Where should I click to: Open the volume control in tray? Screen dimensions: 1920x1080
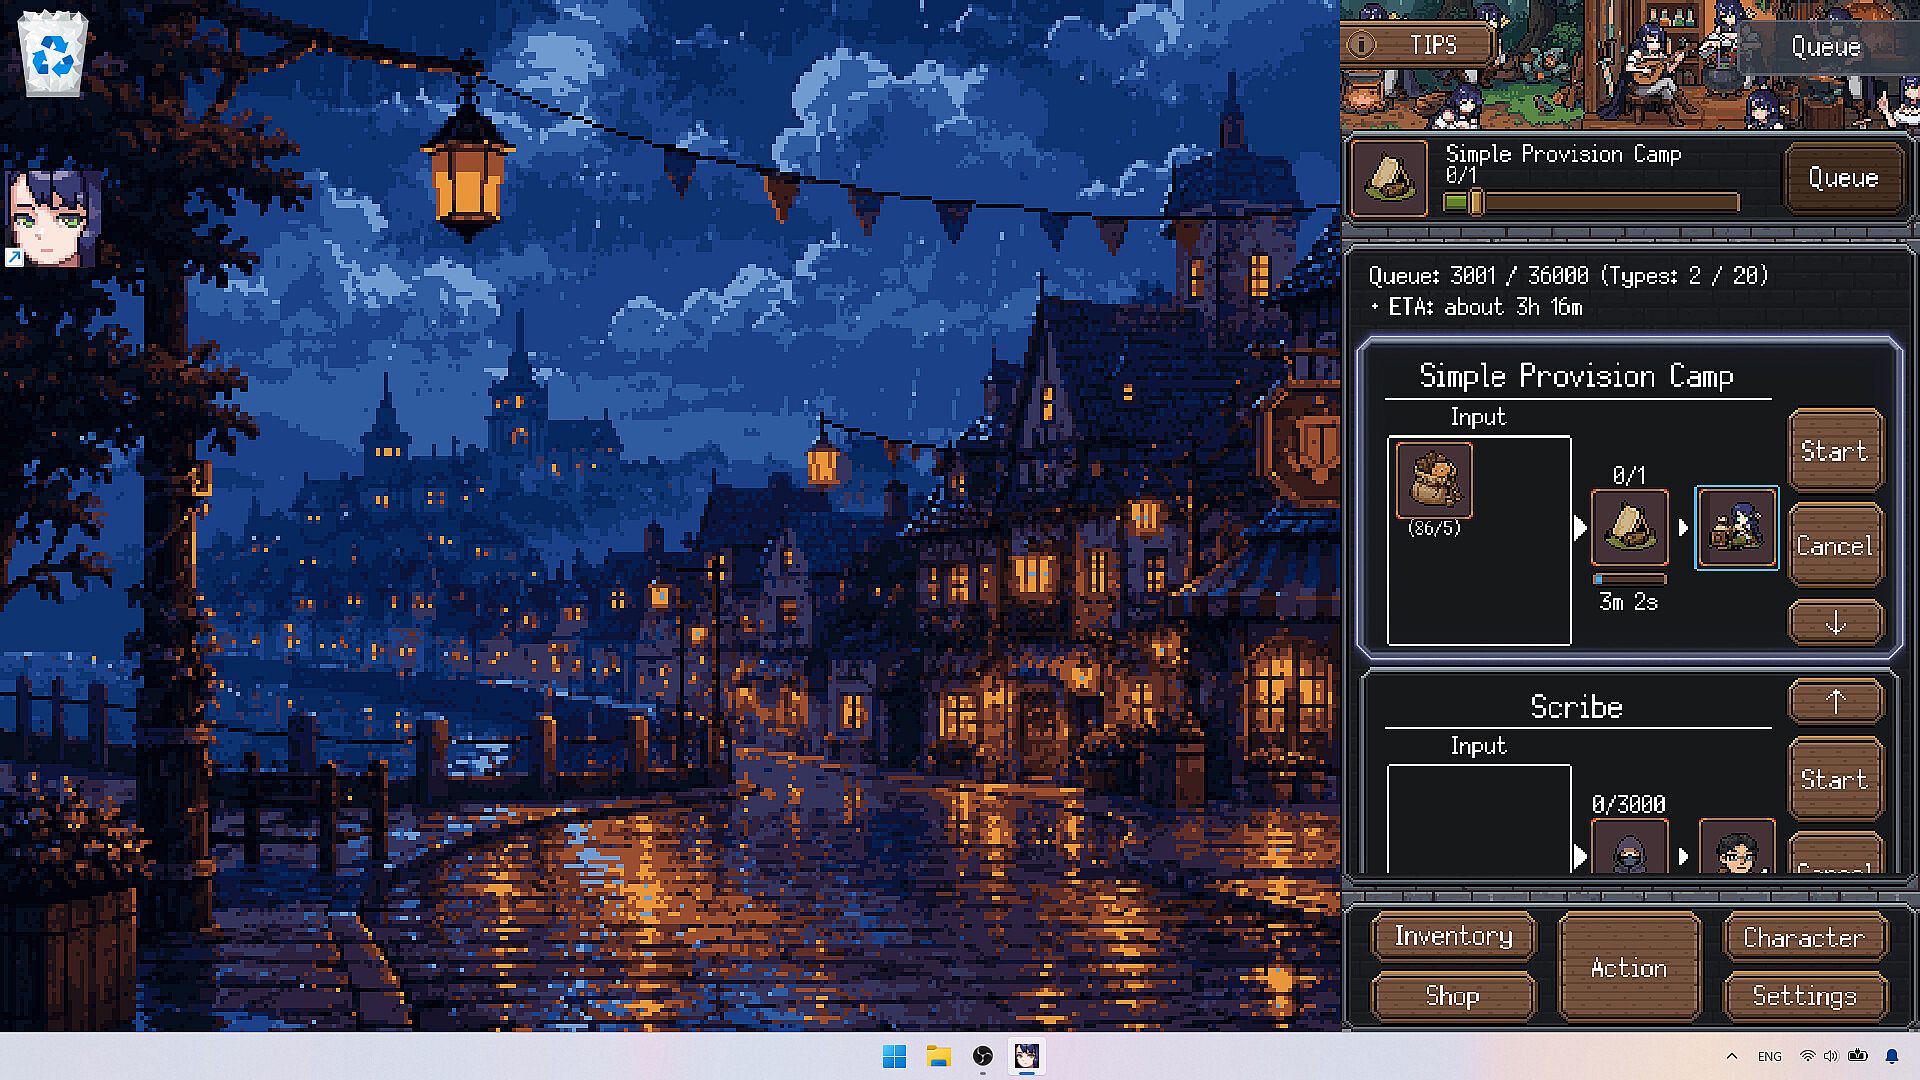[1831, 1056]
